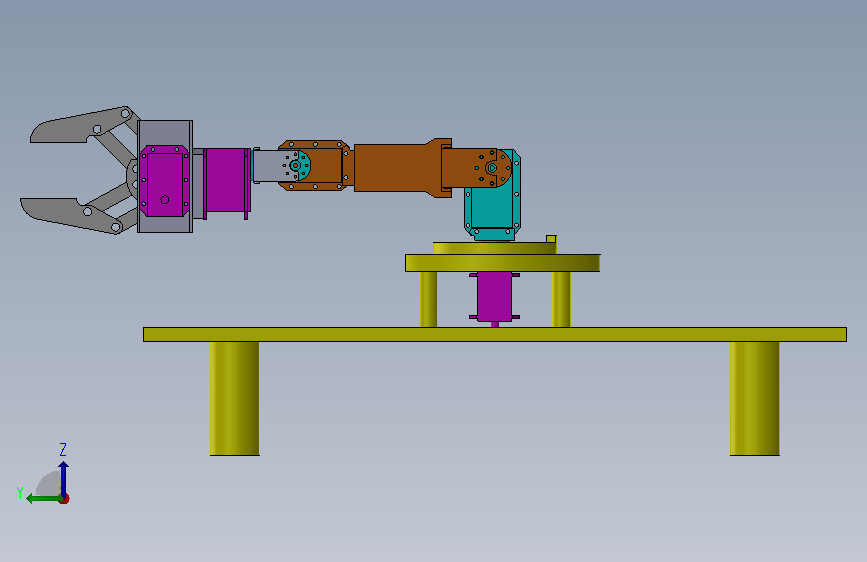This screenshot has width=867, height=562.
Task: Select the magenta base motor under the platform
Action: pyautogui.click(x=494, y=297)
